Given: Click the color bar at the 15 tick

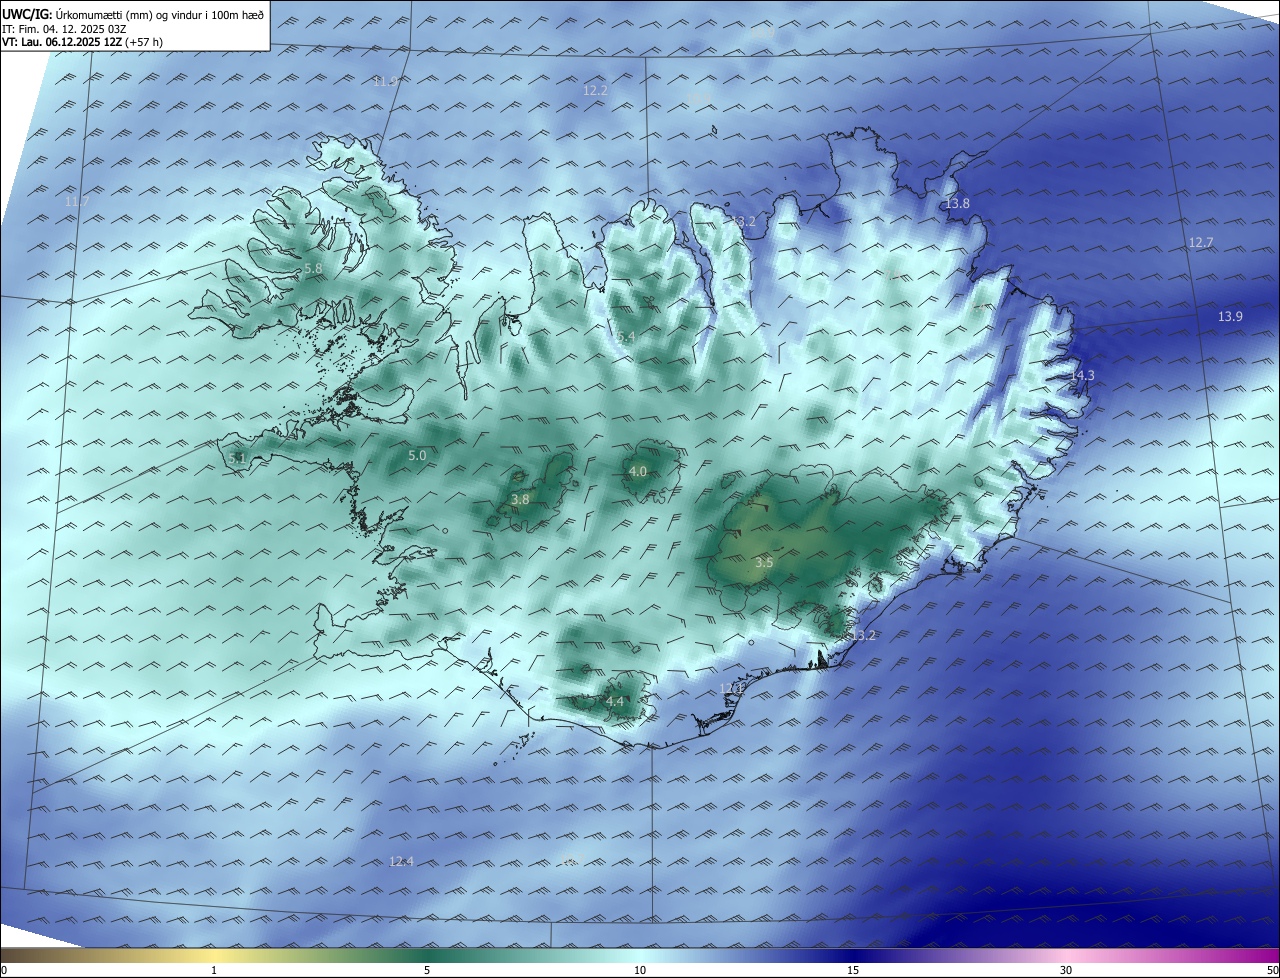Looking at the screenshot, I should [853, 956].
